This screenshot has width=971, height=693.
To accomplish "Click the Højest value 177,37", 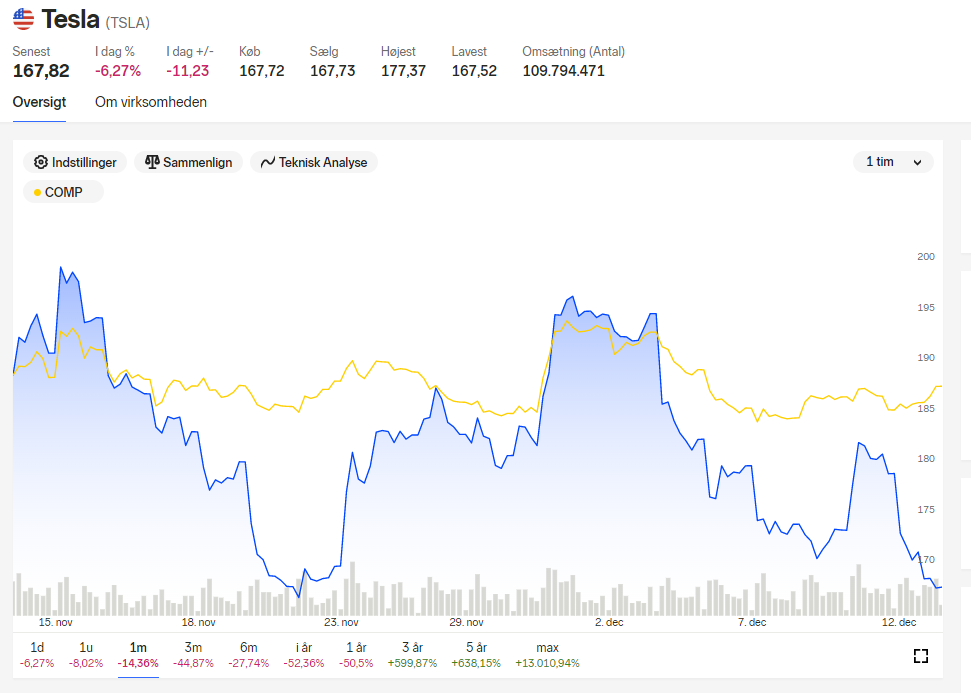I will point(403,71).
